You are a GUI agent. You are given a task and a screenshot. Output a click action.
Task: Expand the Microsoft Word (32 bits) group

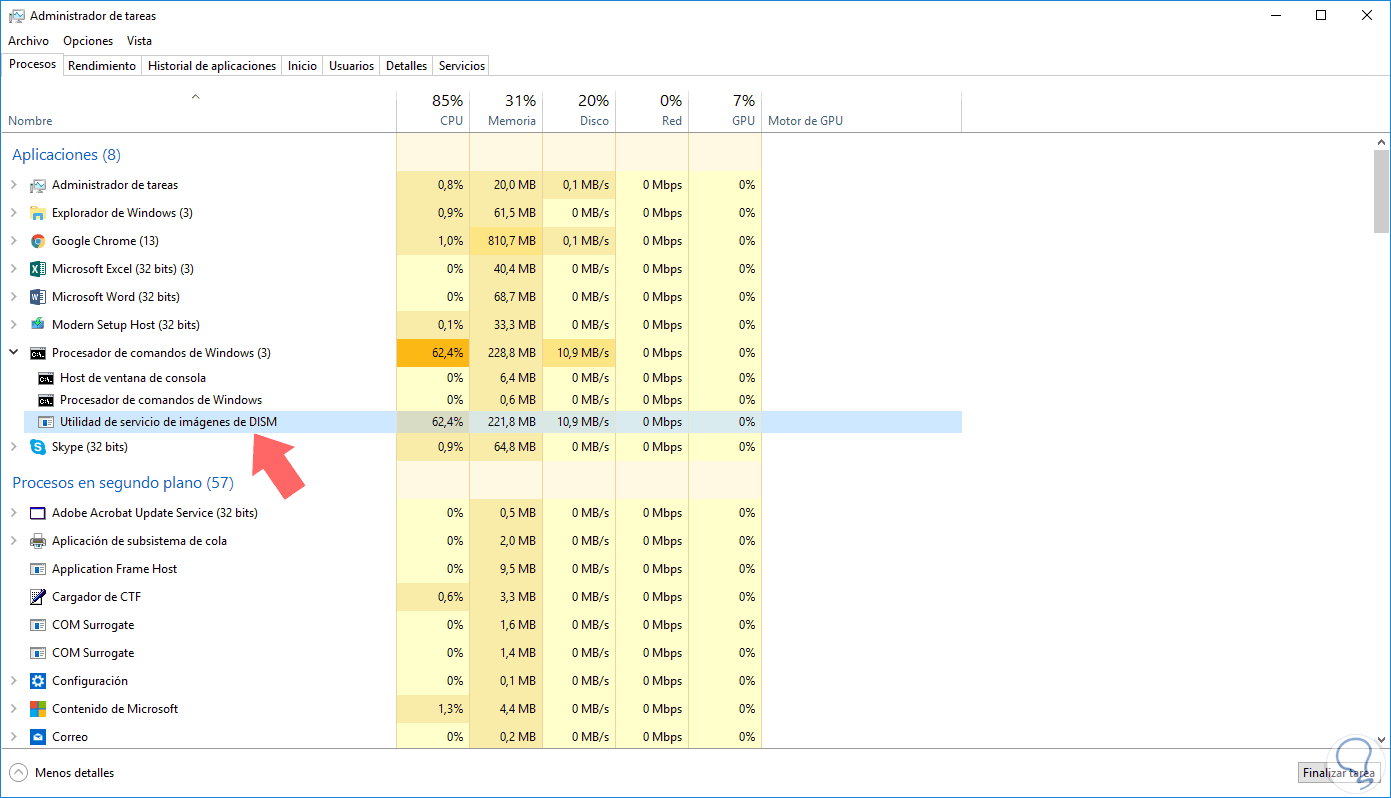point(14,297)
